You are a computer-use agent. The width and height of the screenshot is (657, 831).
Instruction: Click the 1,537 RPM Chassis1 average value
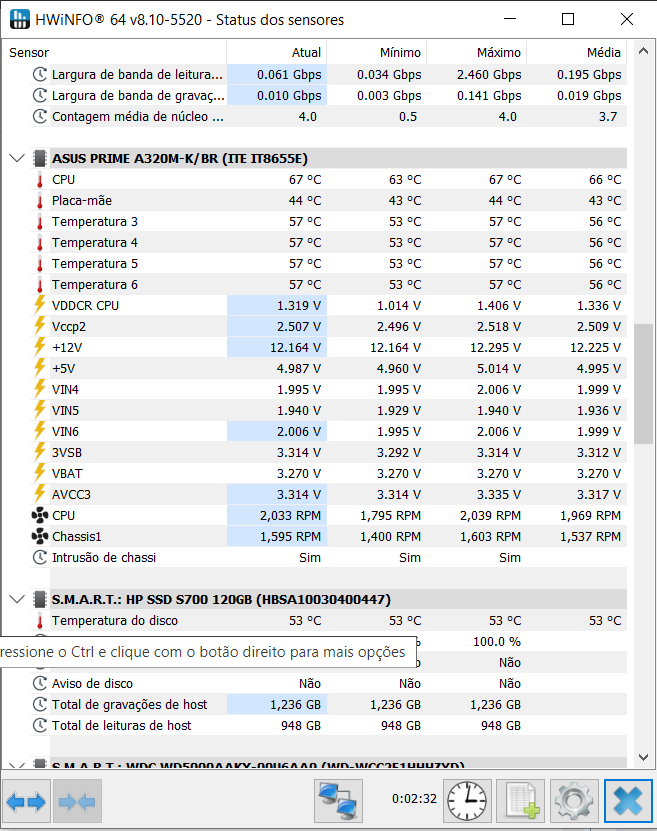point(591,537)
